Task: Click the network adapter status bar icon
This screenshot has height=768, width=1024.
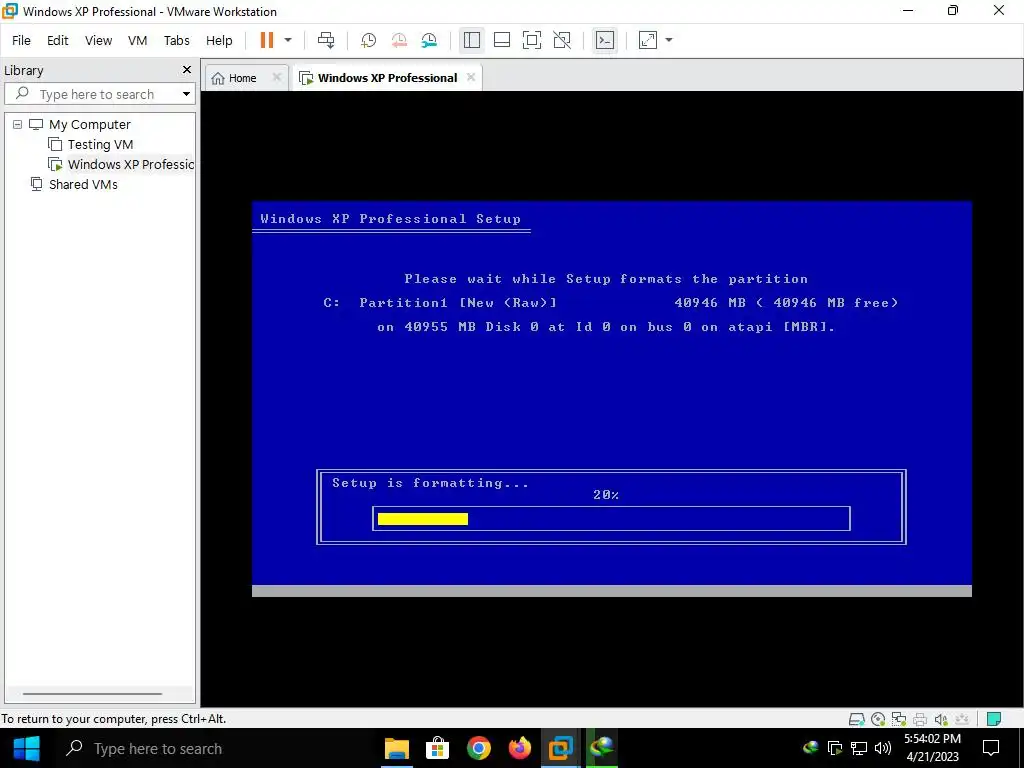Action: pyautogui.click(x=899, y=719)
